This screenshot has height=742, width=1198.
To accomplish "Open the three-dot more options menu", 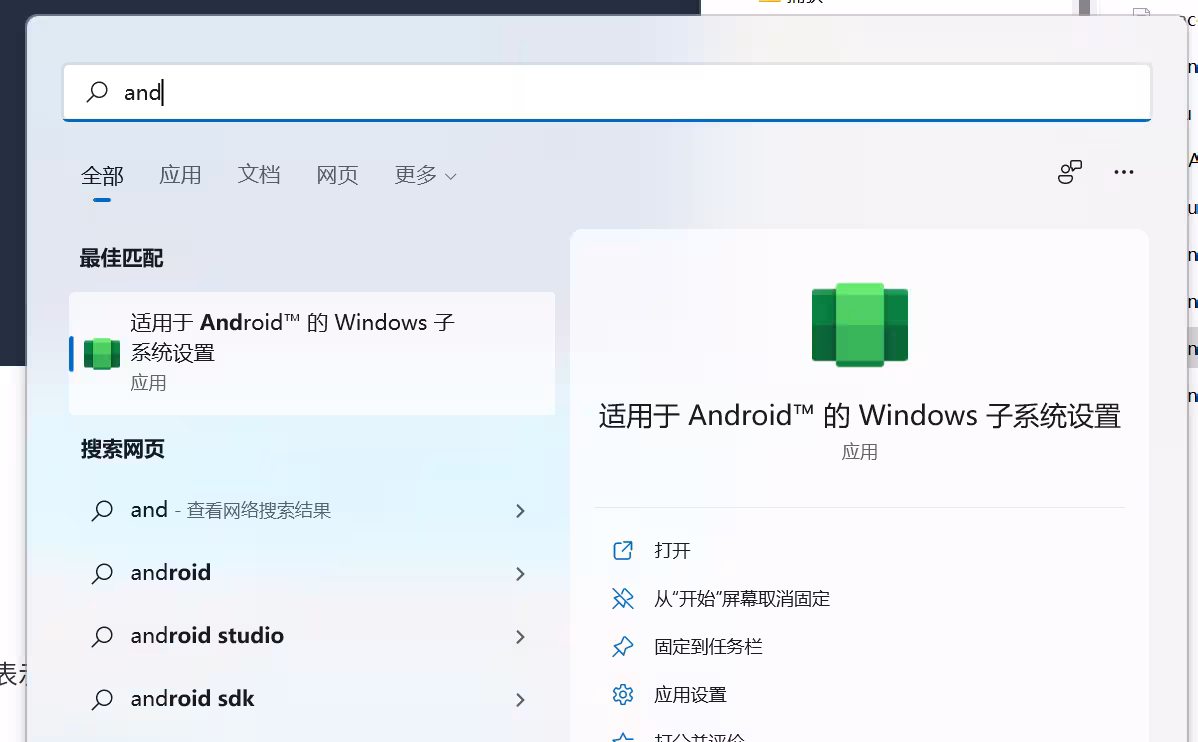I will pos(1124,172).
